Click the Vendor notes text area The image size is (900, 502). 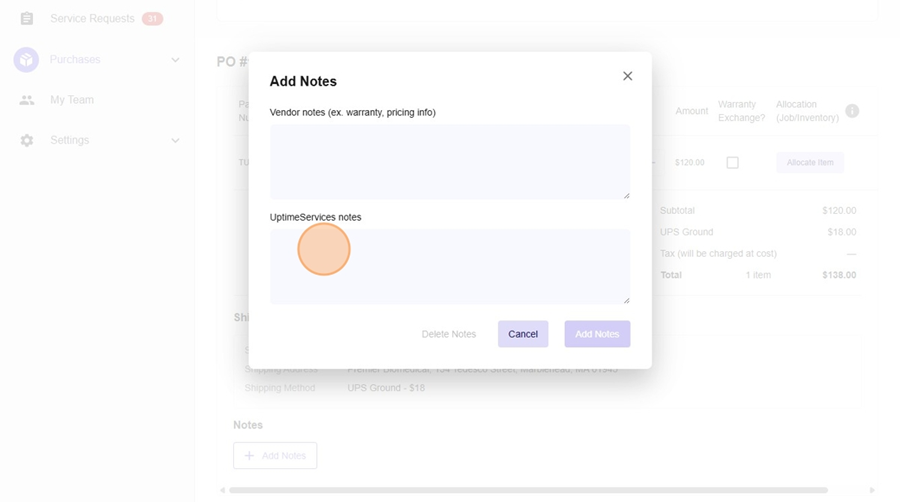coord(449,161)
